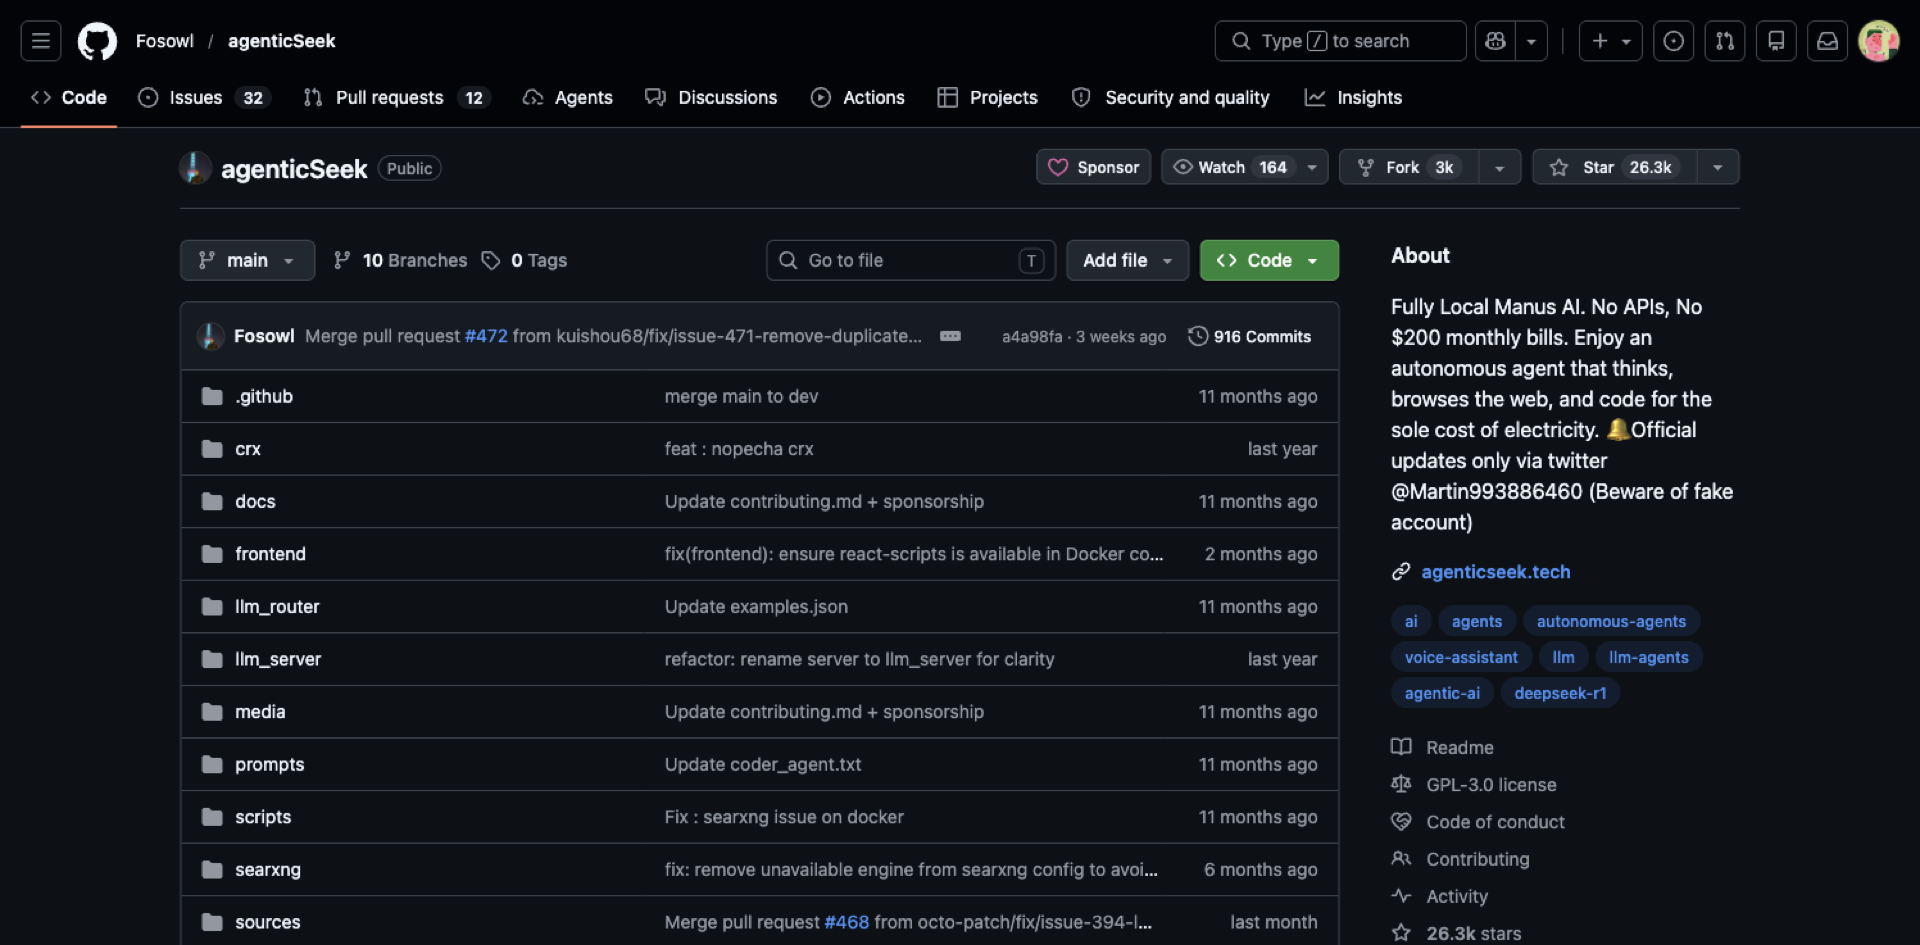The image size is (1920, 945).
Task: Open the crx folder
Action: click(x=248, y=449)
